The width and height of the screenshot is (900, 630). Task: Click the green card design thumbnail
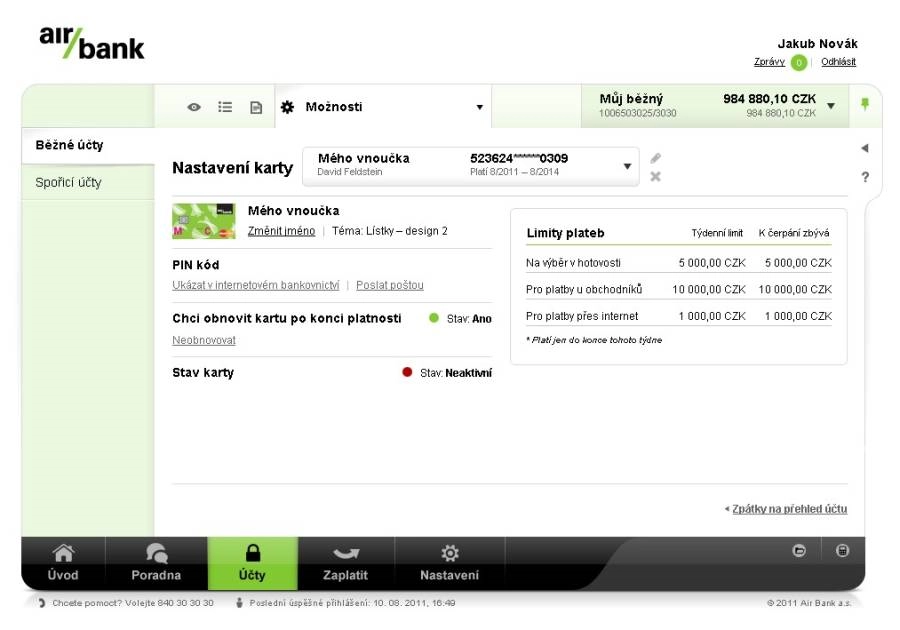click(x=204, y=220)
